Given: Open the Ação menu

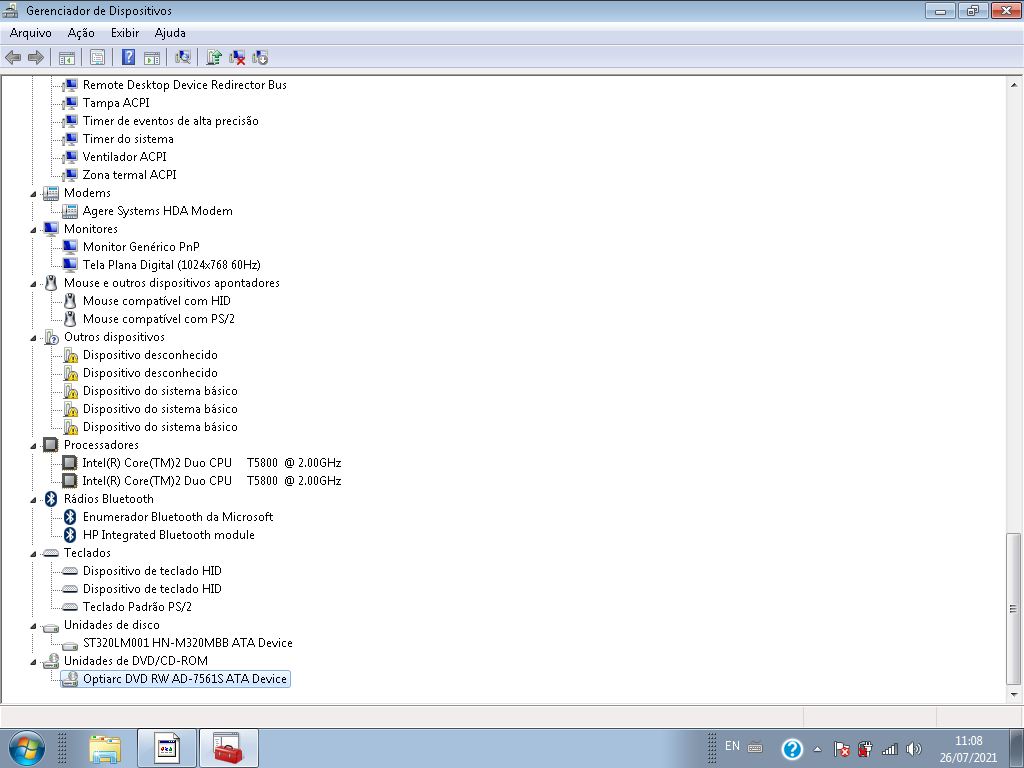Looking at the screenshot, I should tap(81, 33).
